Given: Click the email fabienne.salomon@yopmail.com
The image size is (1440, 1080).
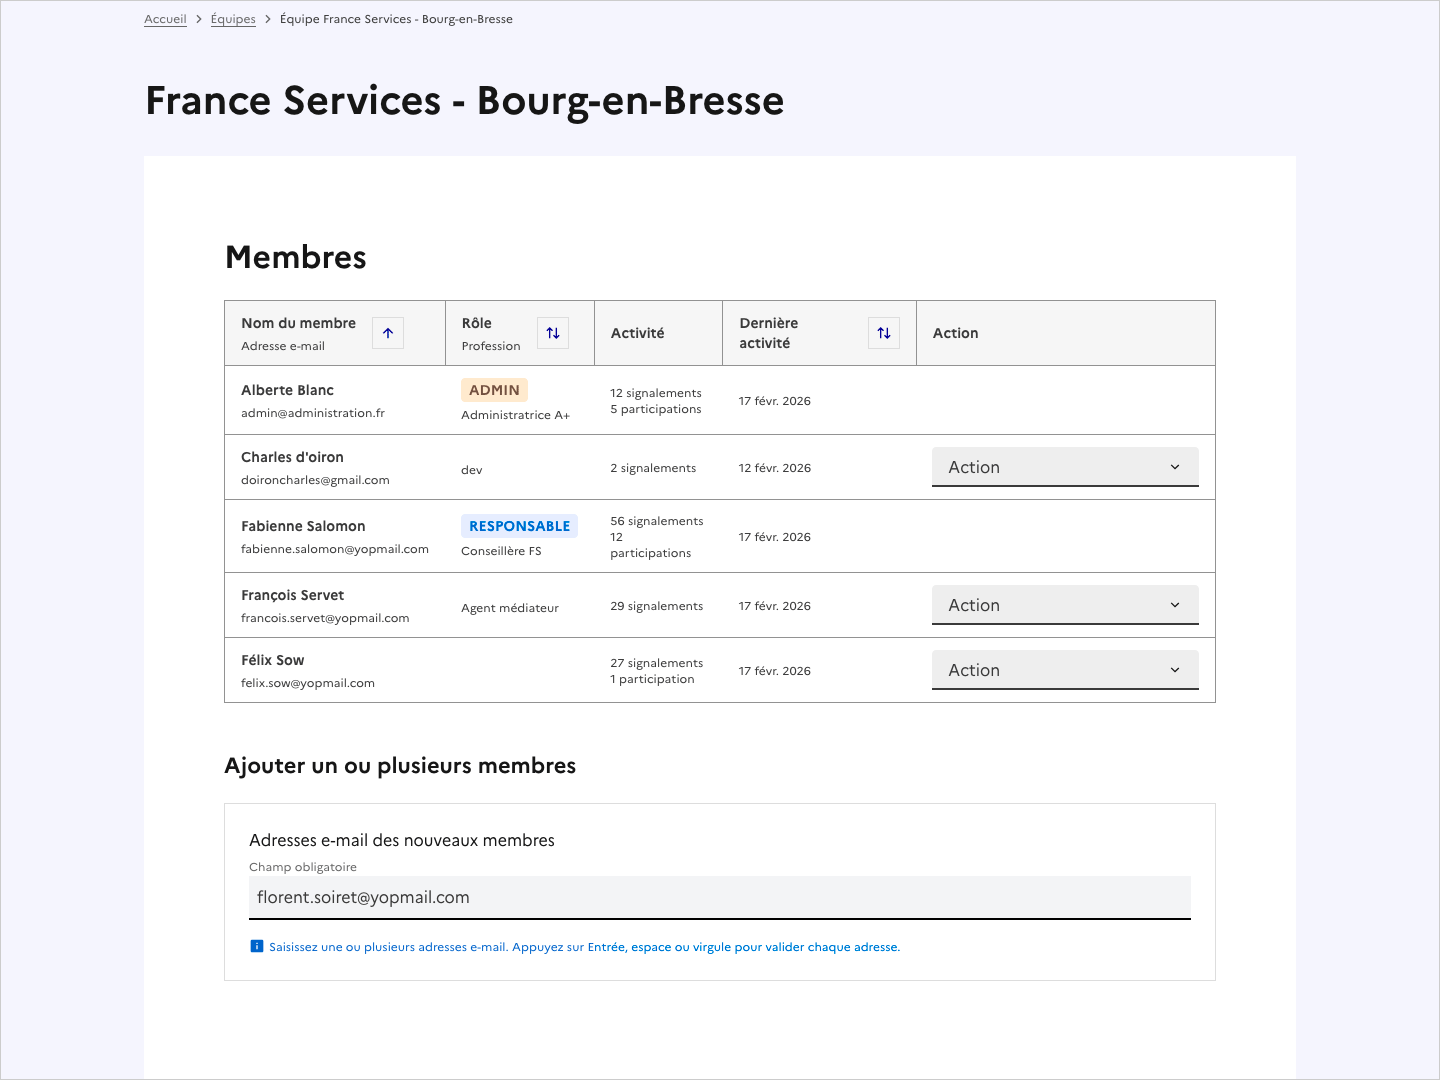Looking at the screenshot, I should [334, 549].
